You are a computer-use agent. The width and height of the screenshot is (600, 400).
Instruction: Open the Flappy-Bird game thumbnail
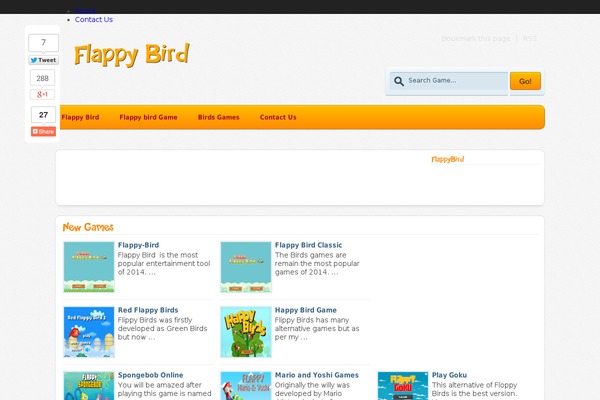(89, 267)
